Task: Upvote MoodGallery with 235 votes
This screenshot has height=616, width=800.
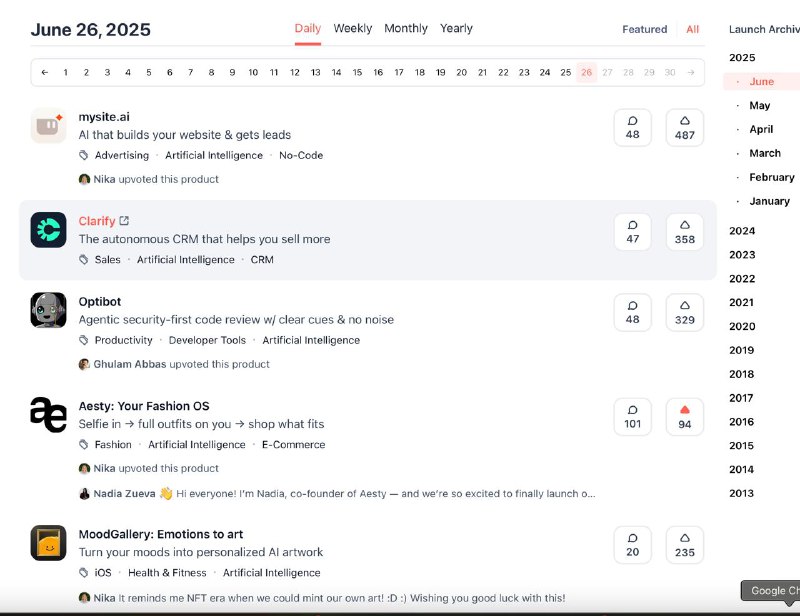Action: point(685,545)
